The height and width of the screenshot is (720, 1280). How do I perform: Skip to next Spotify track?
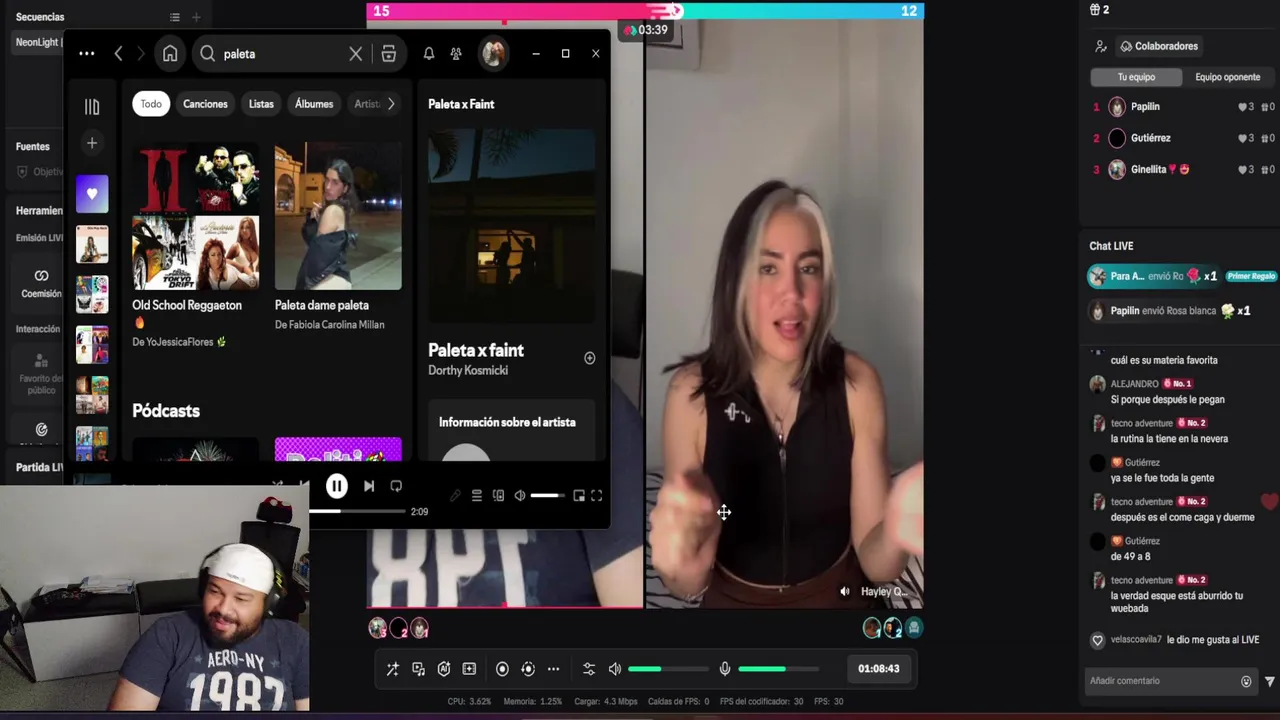(369, 486)
